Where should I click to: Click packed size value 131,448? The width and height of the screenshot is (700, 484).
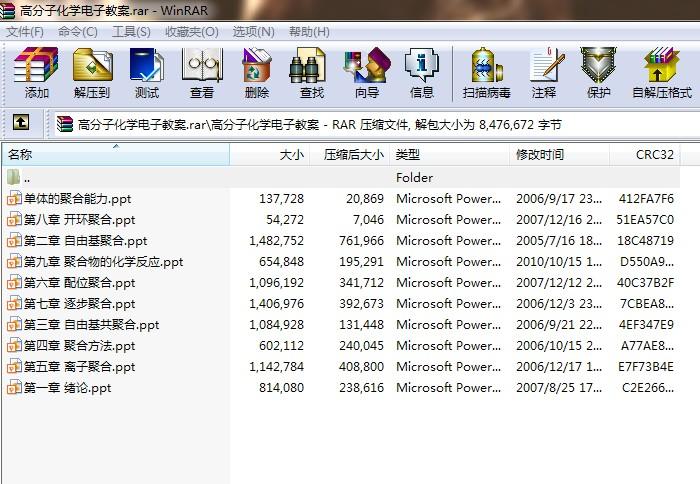tap(361, 324)
